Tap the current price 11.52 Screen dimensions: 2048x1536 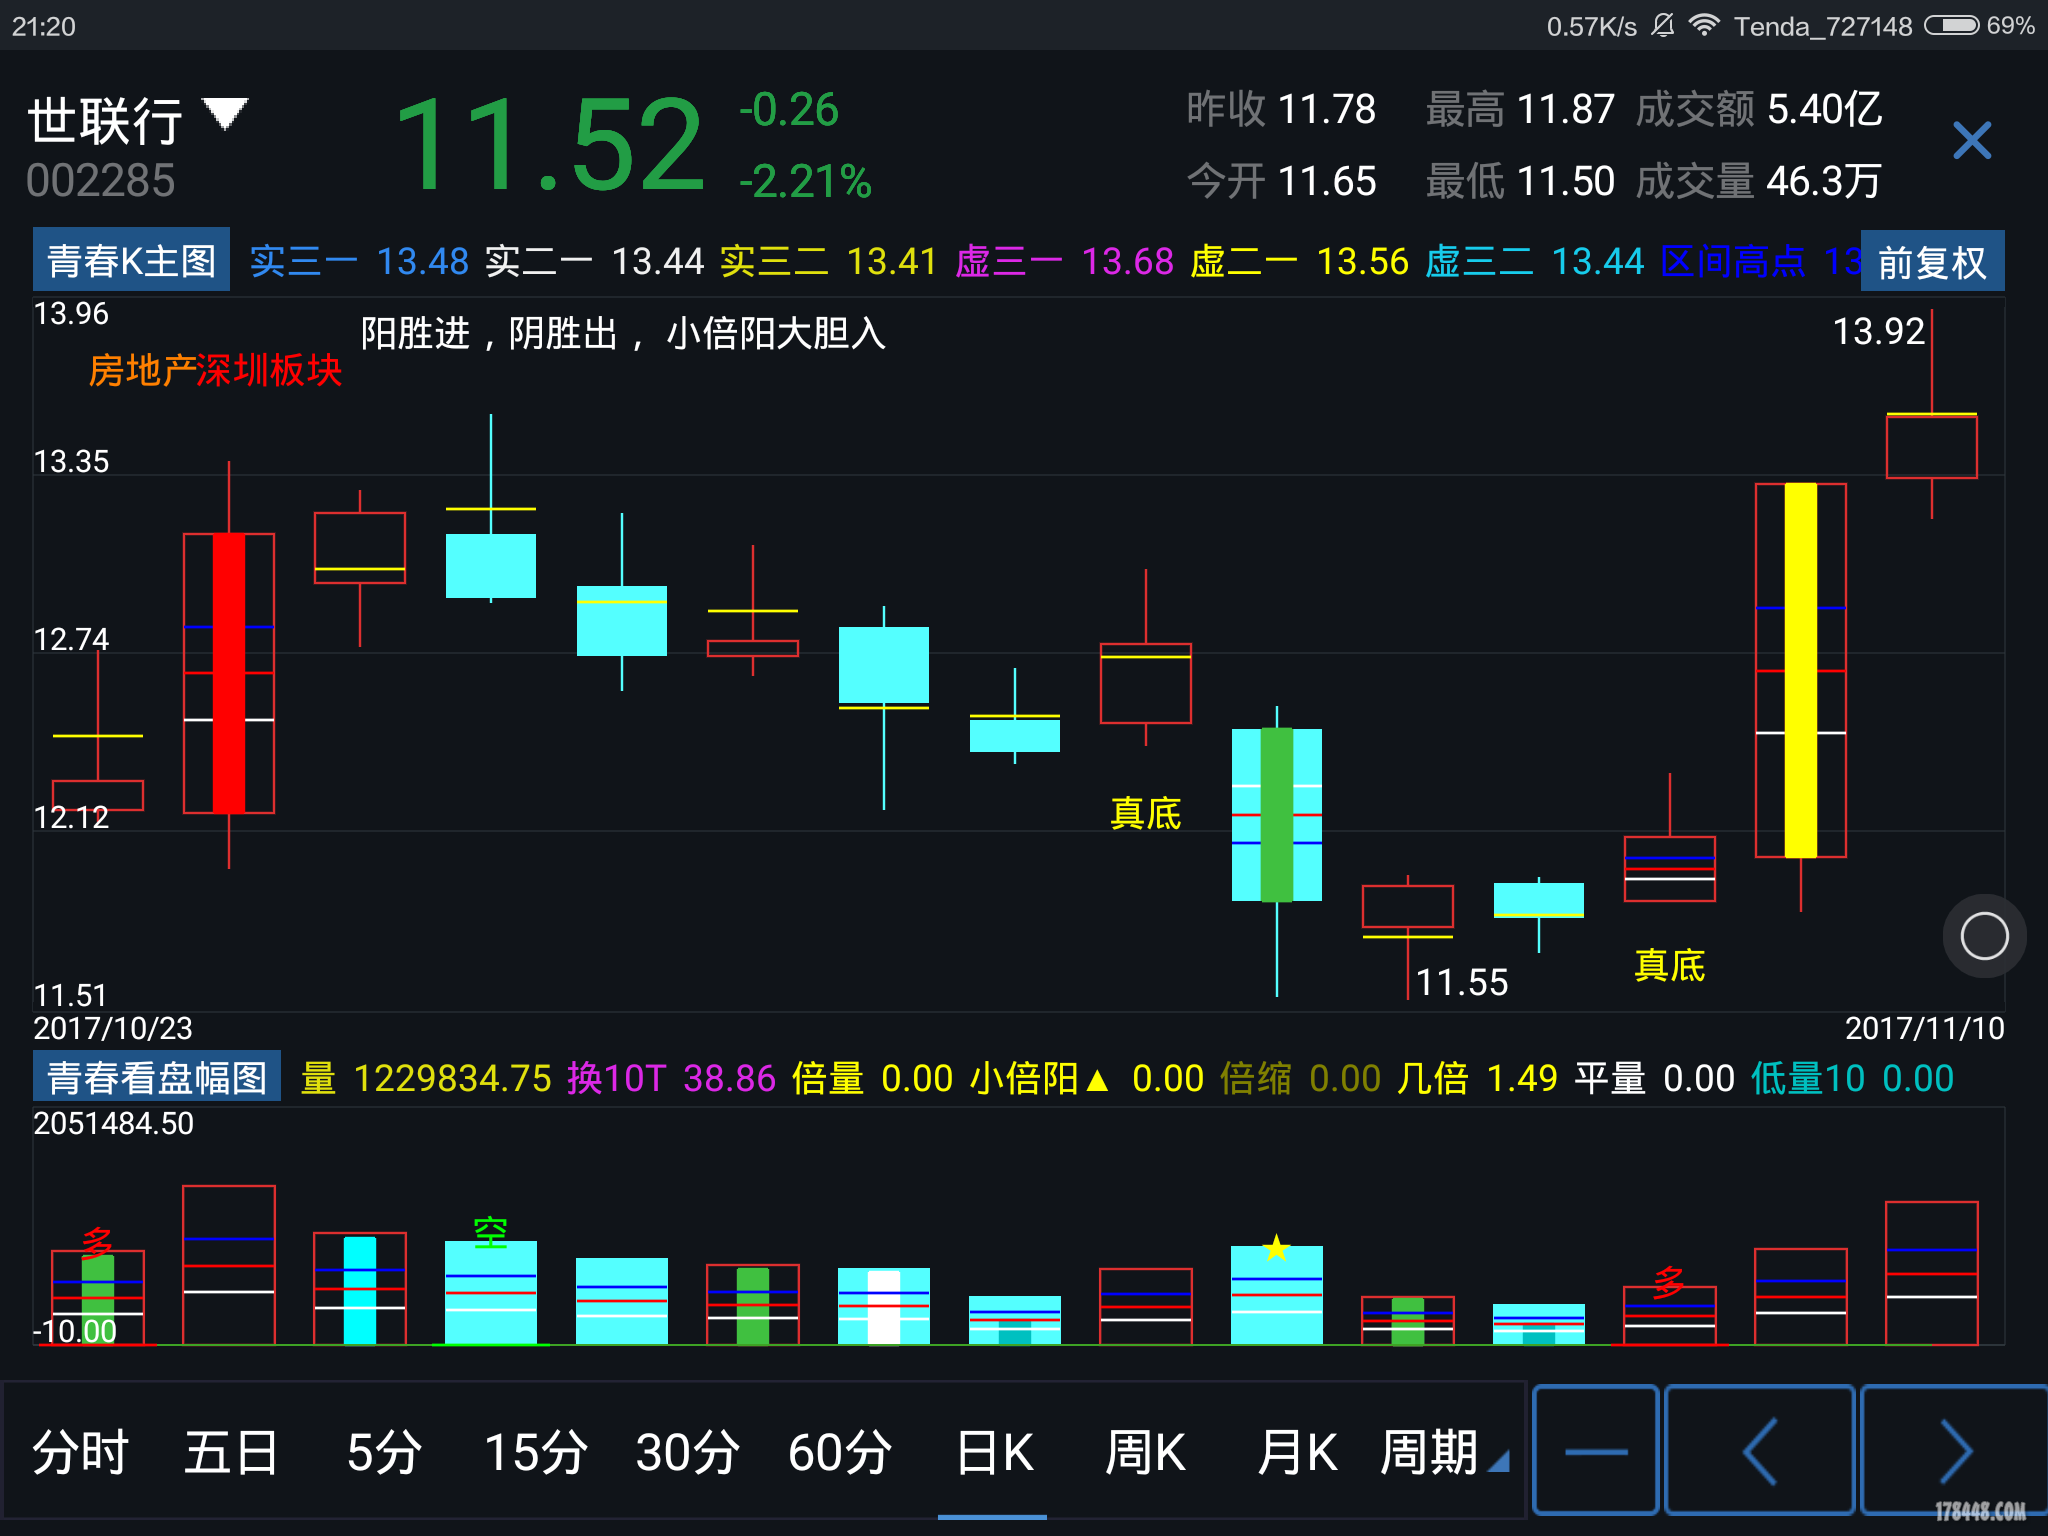click(551, 144)
